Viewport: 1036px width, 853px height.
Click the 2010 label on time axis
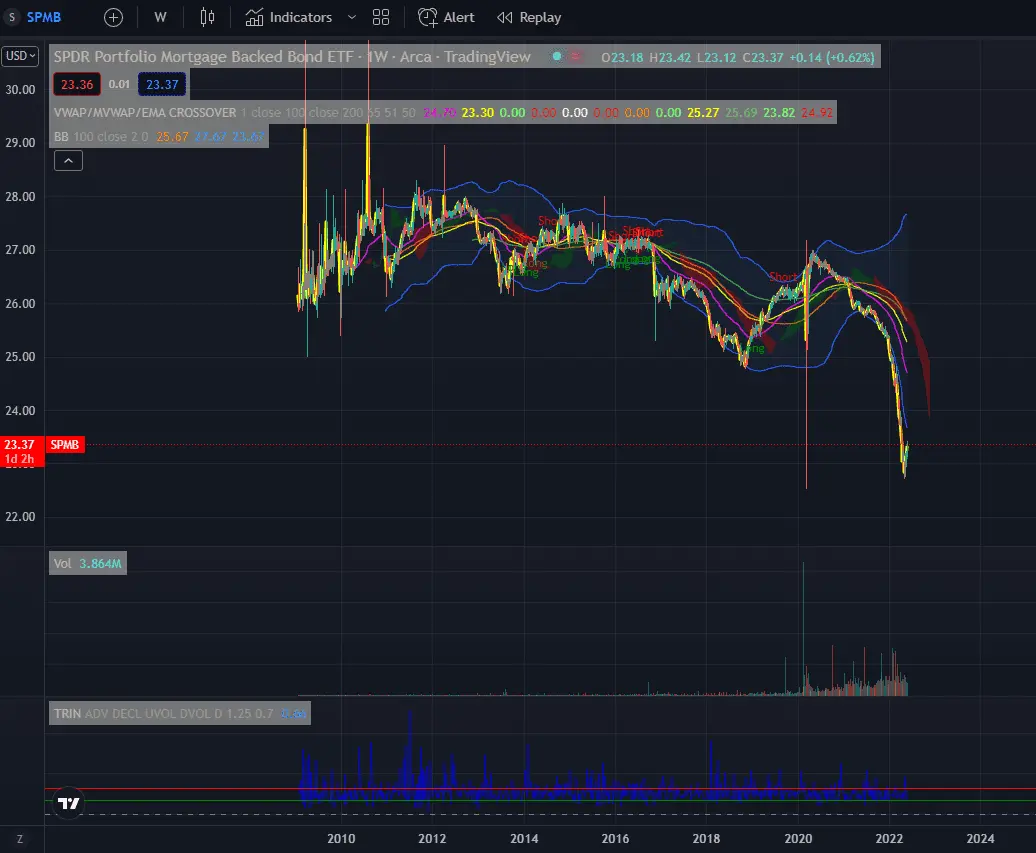(x=341, y=838)
